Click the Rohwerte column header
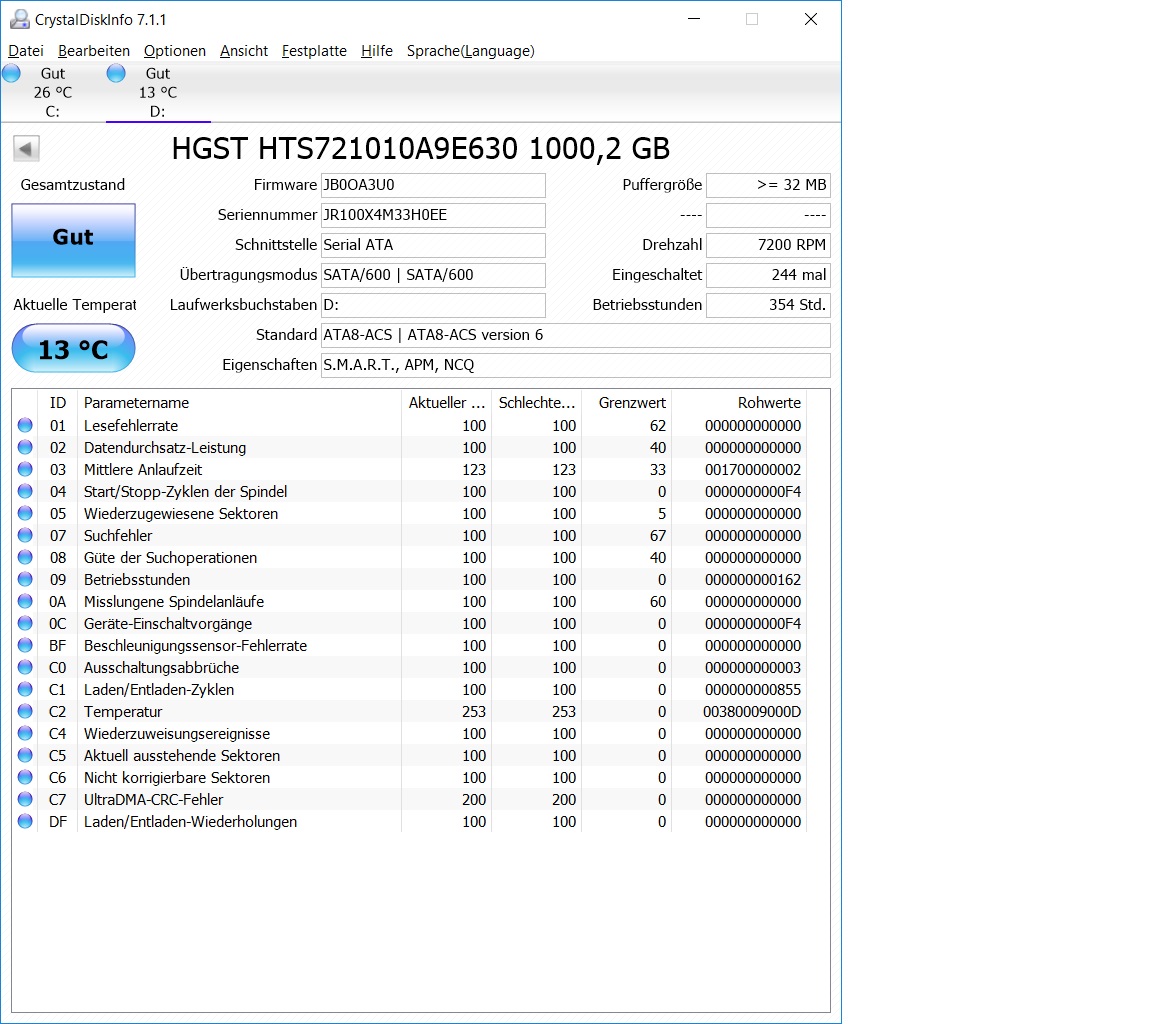 click(x=739, y=403)
